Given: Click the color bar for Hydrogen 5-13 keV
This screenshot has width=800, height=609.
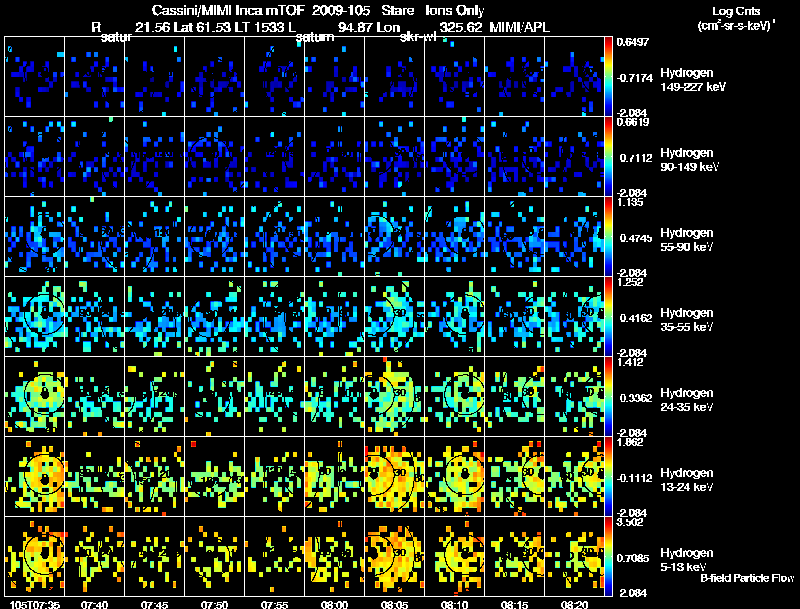Looking at the screenshot, I should point(608,556).
